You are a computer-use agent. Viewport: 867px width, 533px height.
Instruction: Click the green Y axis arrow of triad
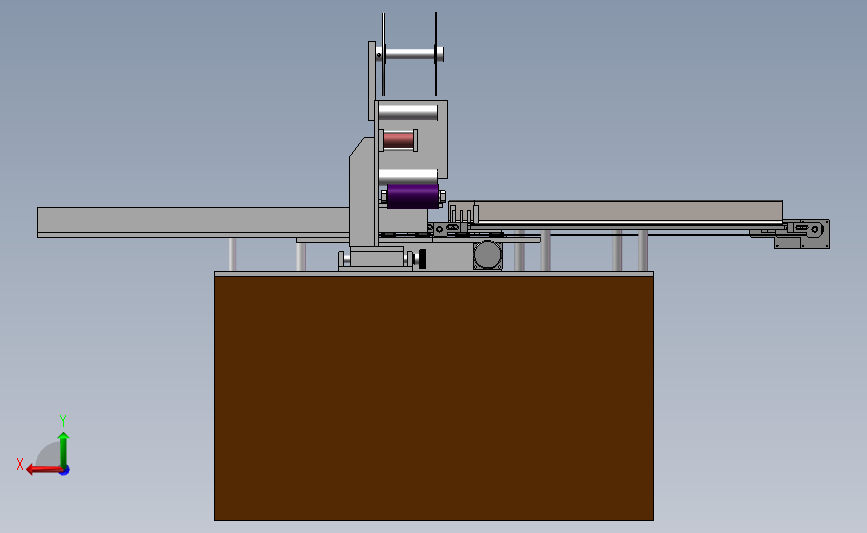click(x=64, y=450)
